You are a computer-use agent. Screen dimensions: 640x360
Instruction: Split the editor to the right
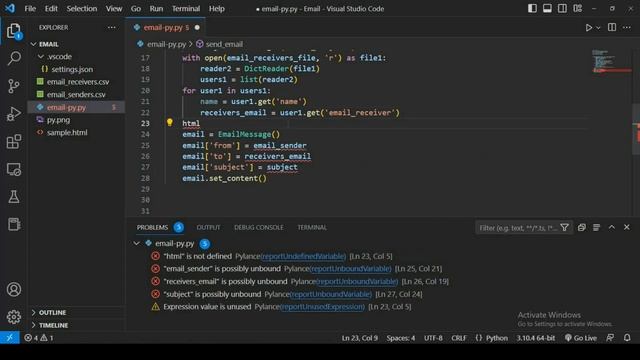tap(611, 27)
